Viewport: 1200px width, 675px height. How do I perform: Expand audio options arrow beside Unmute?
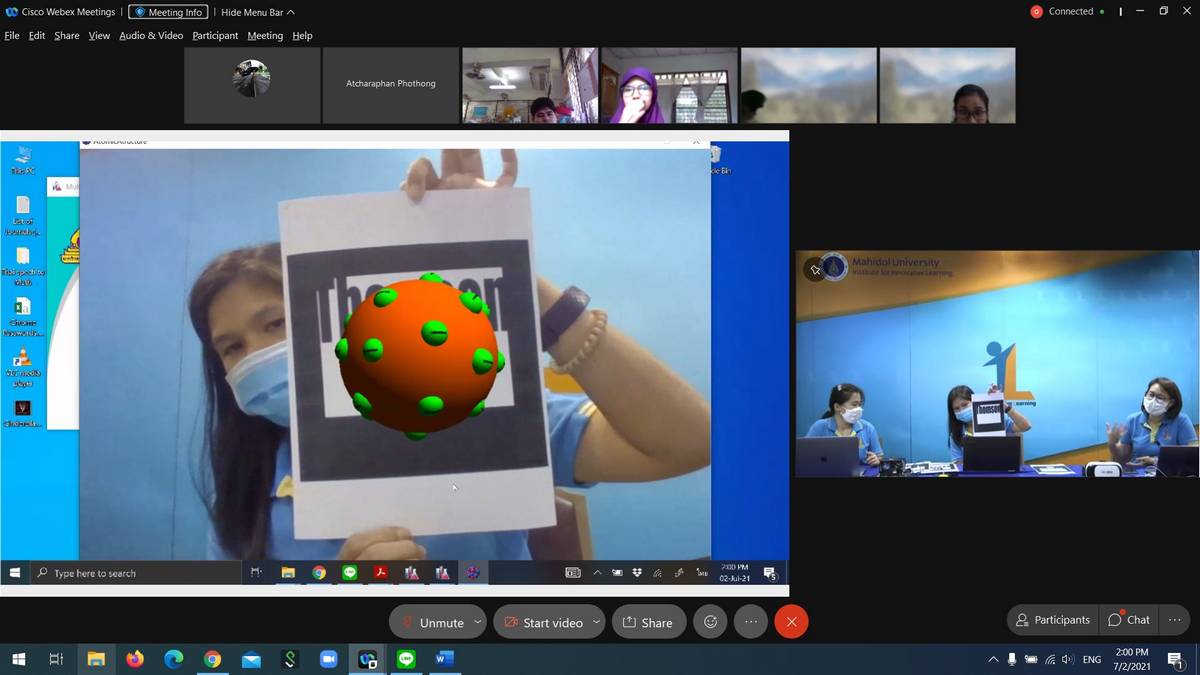pyautogui.click(x=477, y=622)
